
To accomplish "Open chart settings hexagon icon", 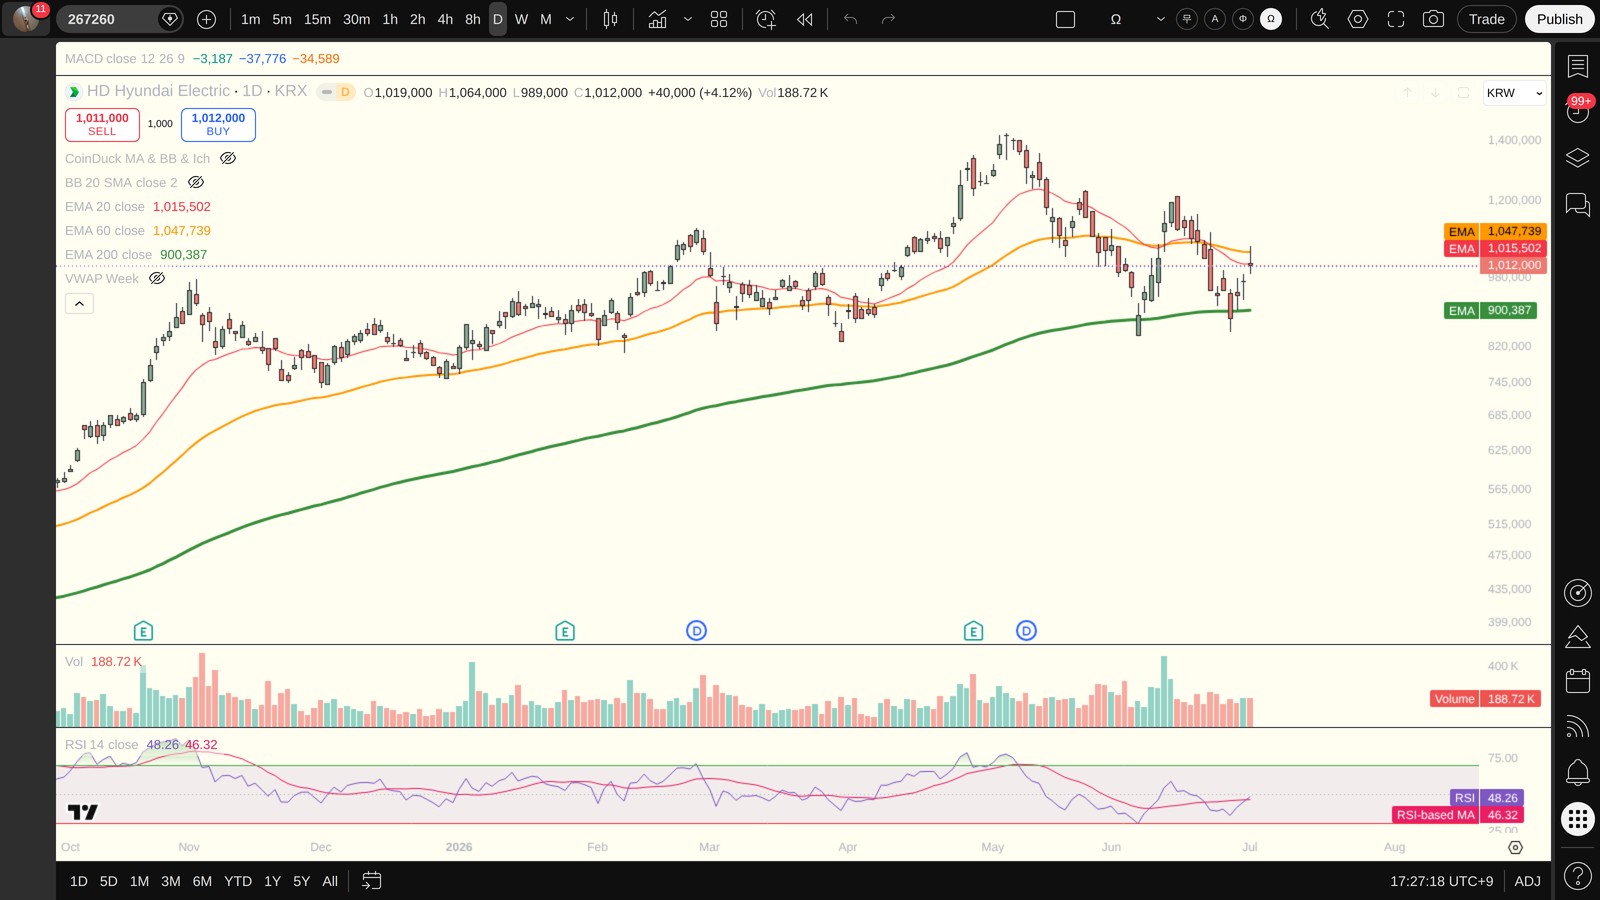I will 1358,19.
